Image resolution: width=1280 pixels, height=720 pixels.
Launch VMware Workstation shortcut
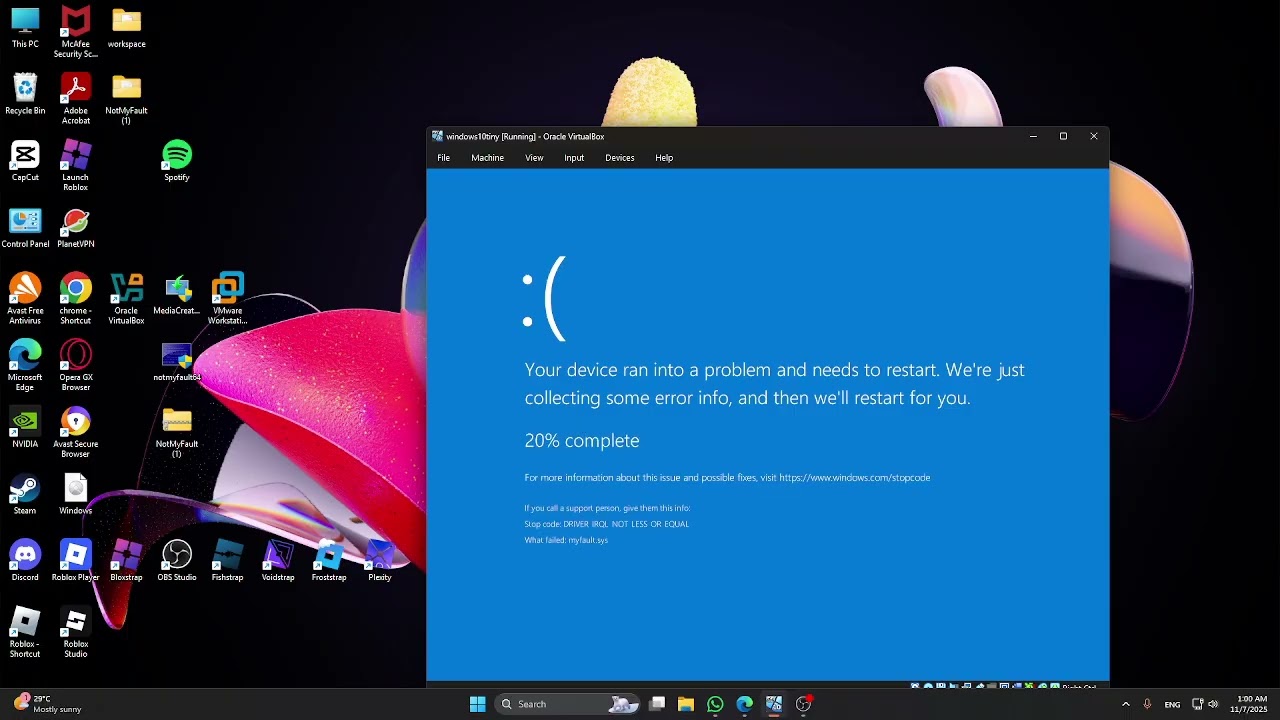pos(227,299)
